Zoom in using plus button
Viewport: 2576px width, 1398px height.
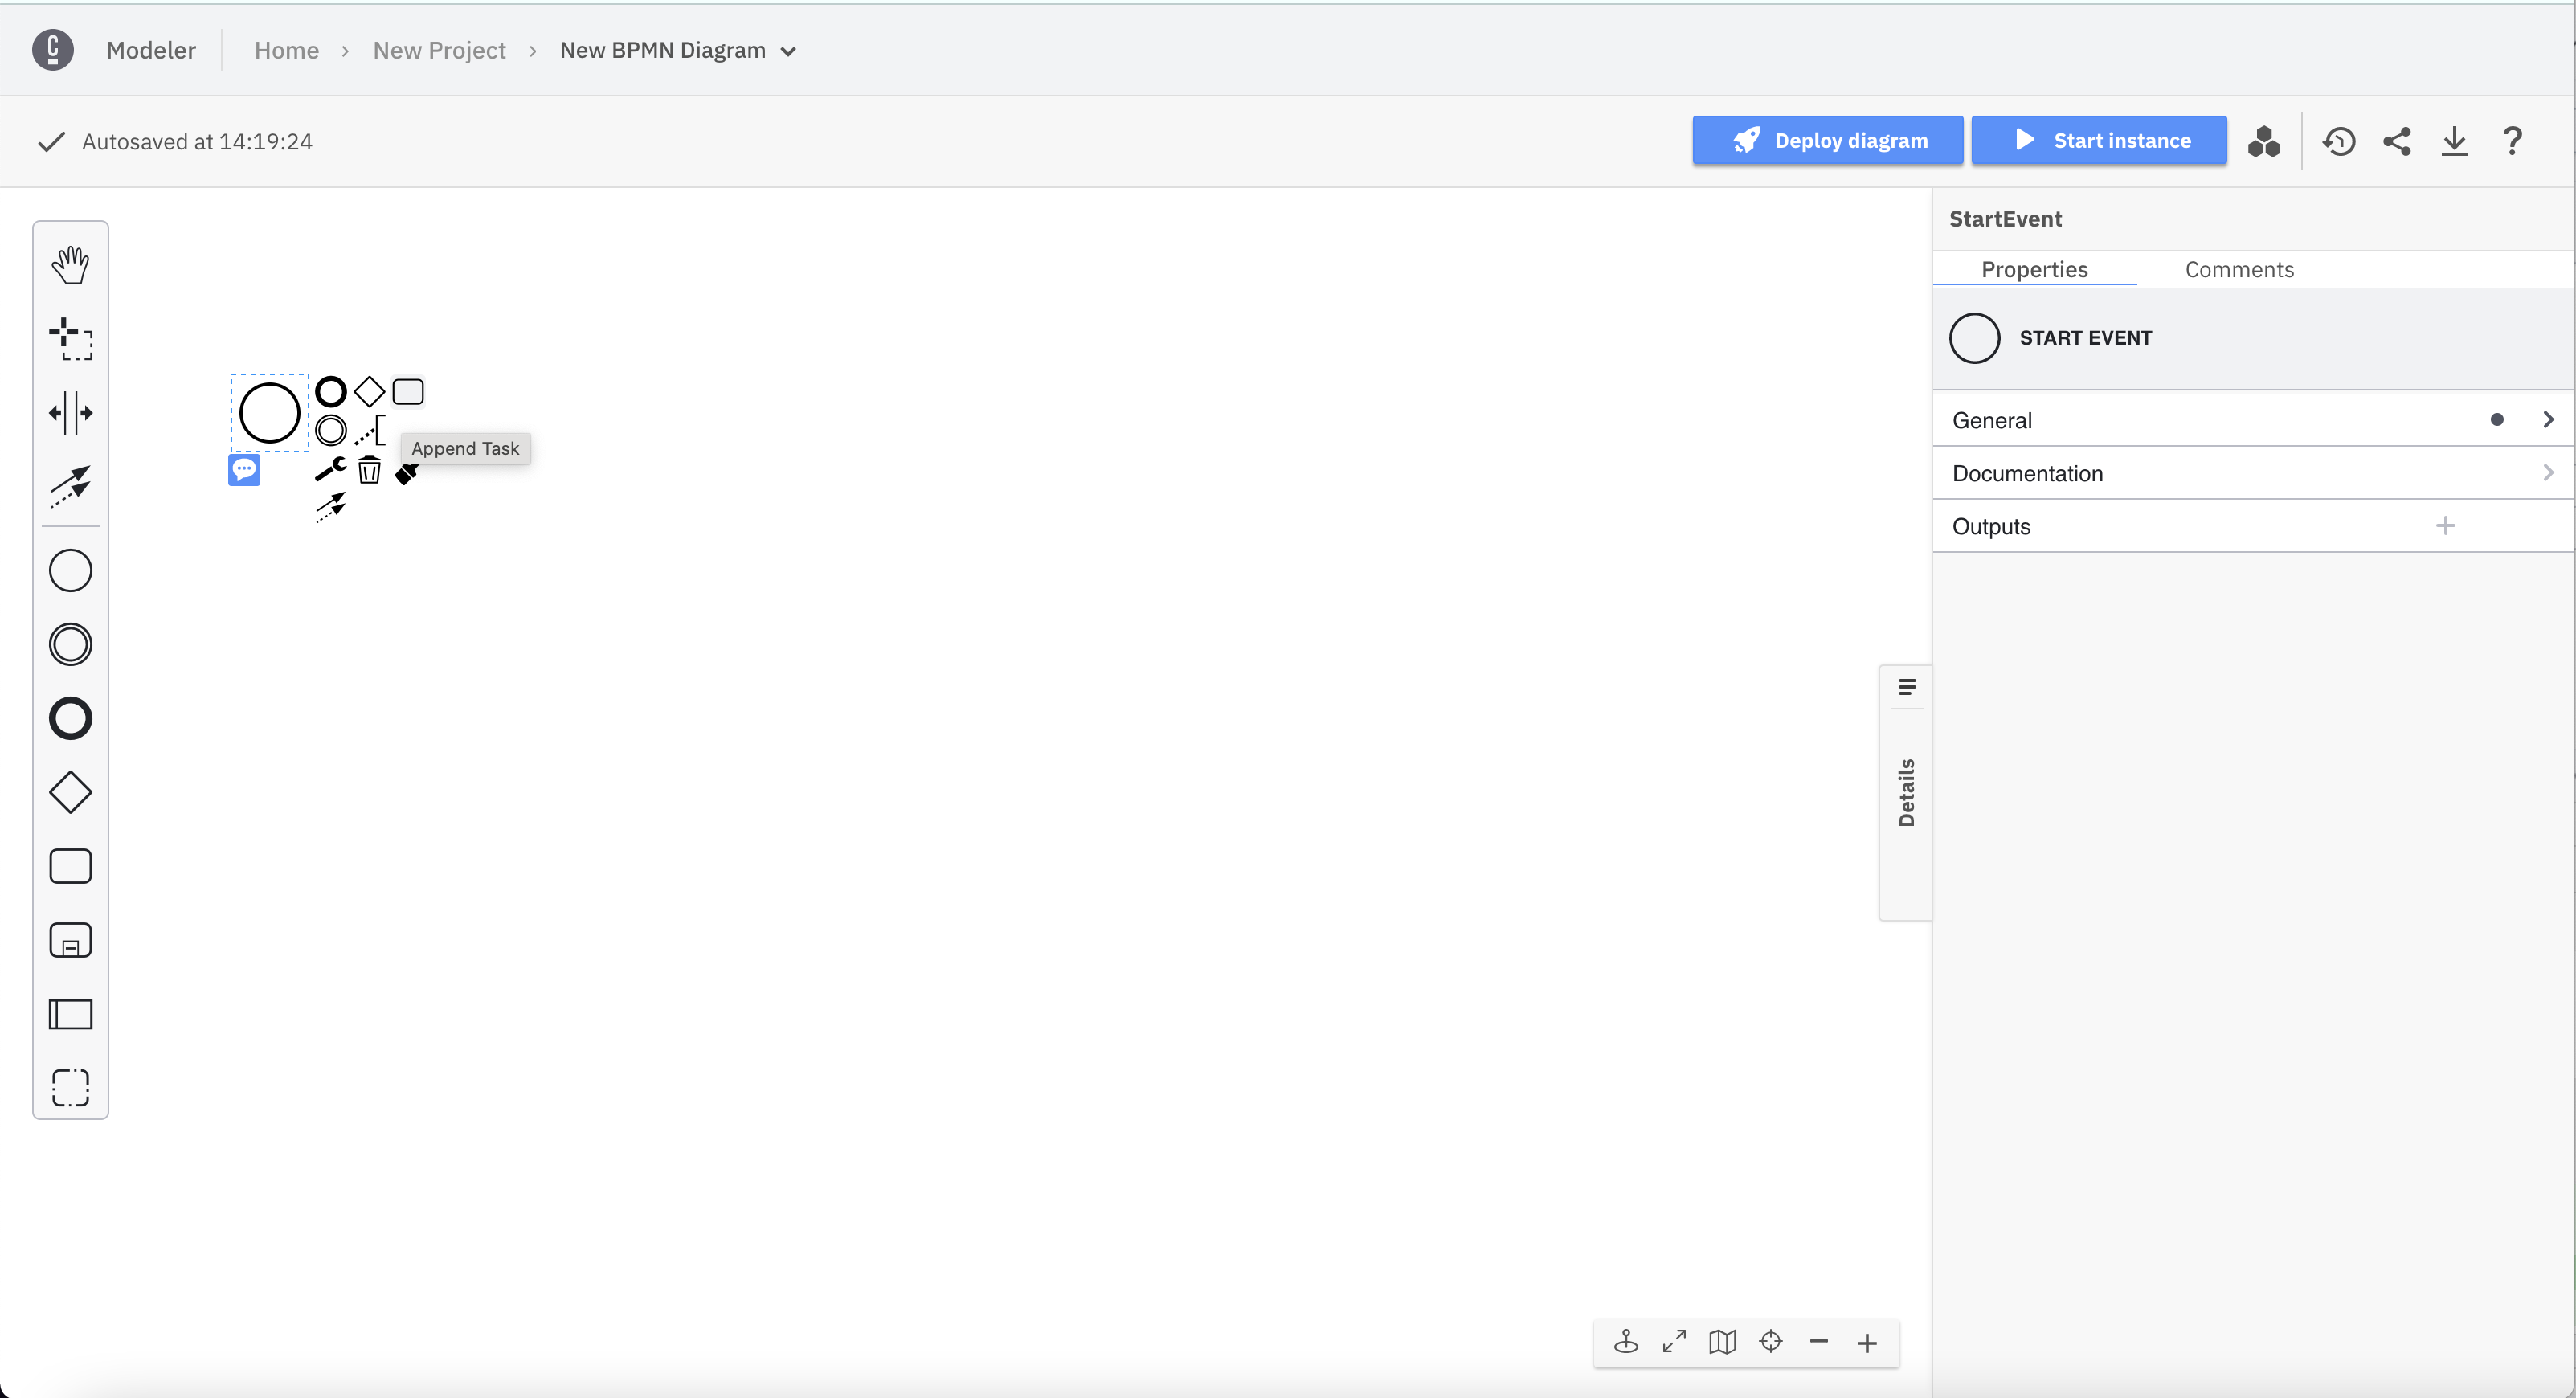[x=1867, y=1342]
